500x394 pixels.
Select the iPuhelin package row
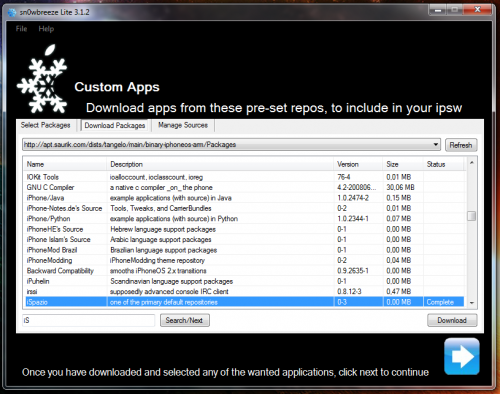point(245,281)
